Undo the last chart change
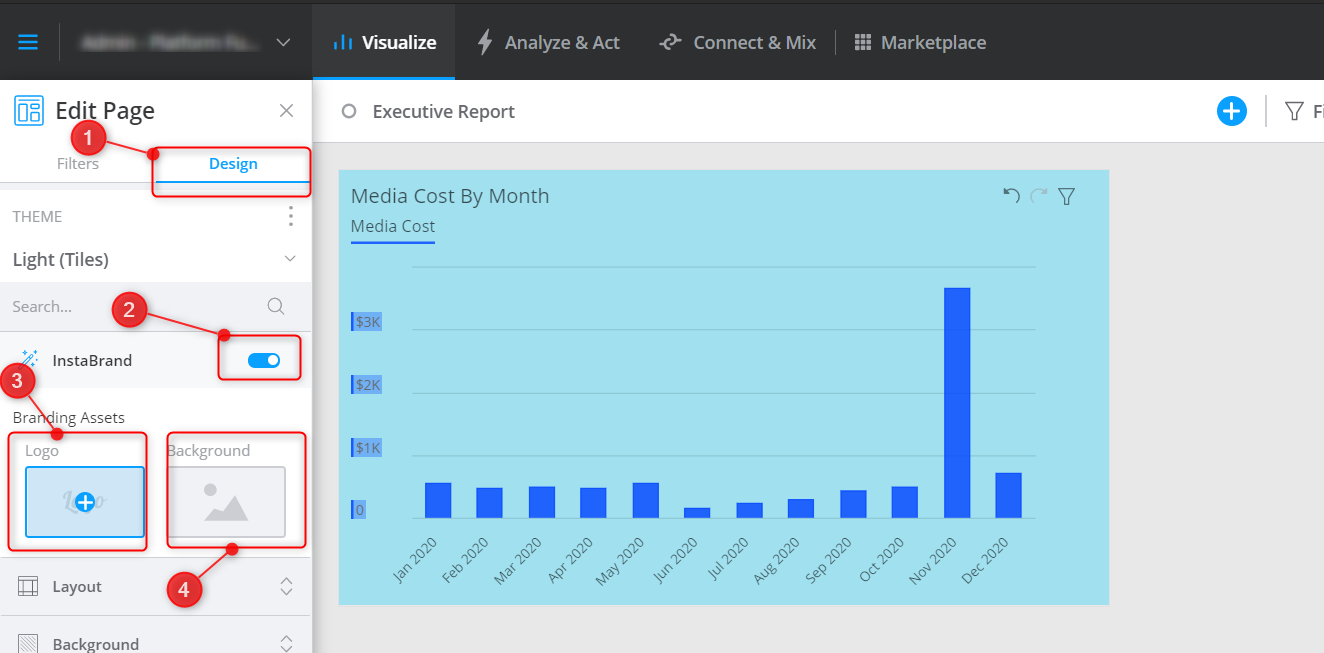 [1010, 196]
